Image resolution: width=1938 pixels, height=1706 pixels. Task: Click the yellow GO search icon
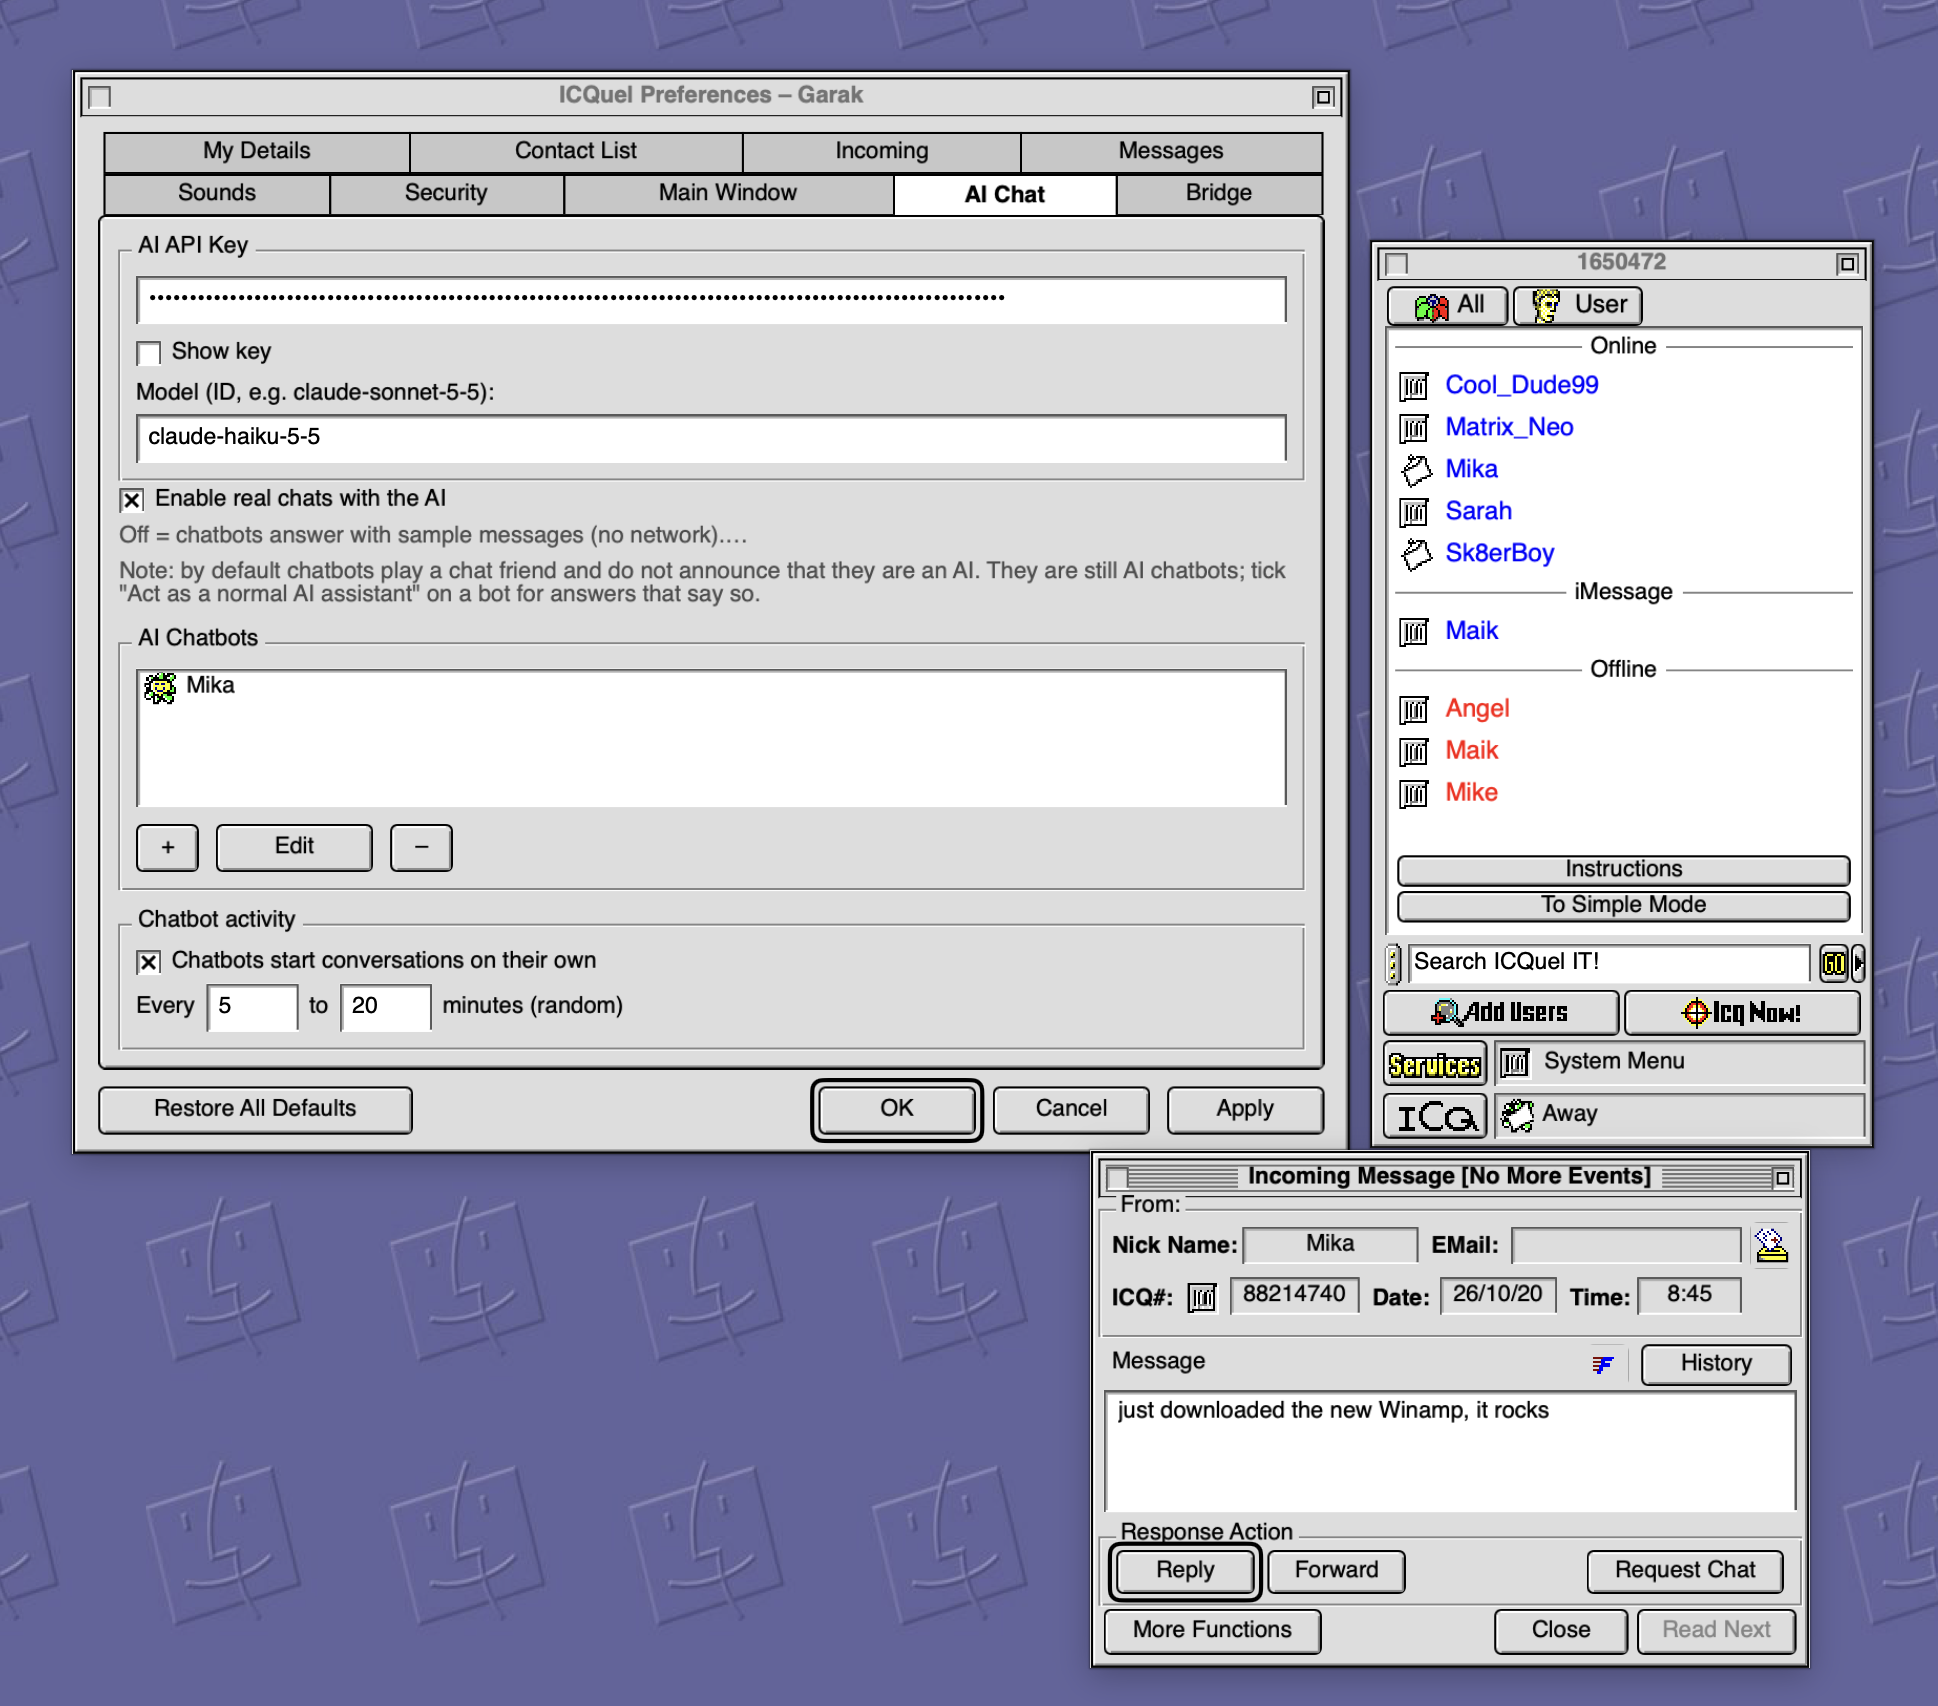click(x=1833, y=963)
